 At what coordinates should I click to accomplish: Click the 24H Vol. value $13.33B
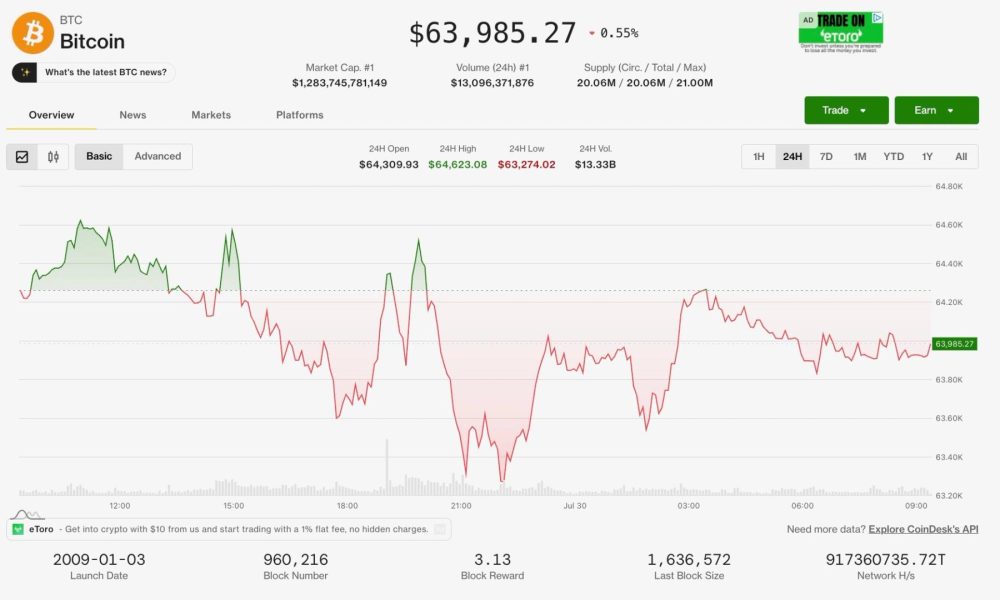595,165
